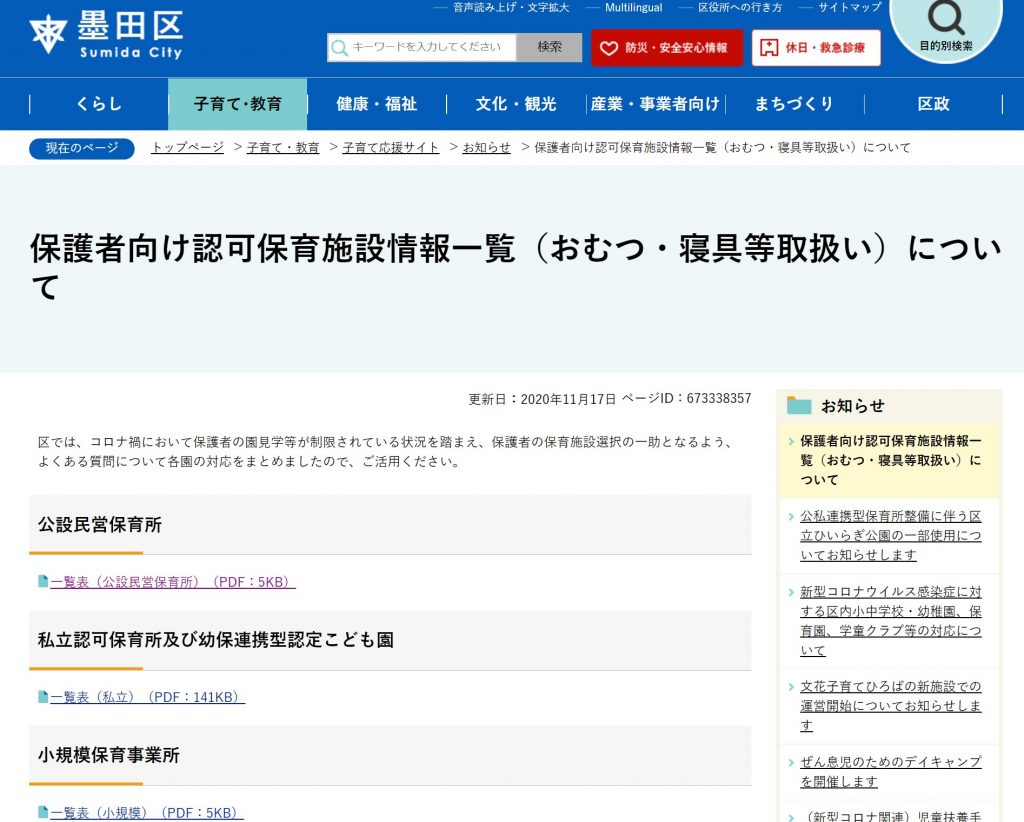Click the PDF file icon beside 一覧表(小規模)

tap(43, 813)
